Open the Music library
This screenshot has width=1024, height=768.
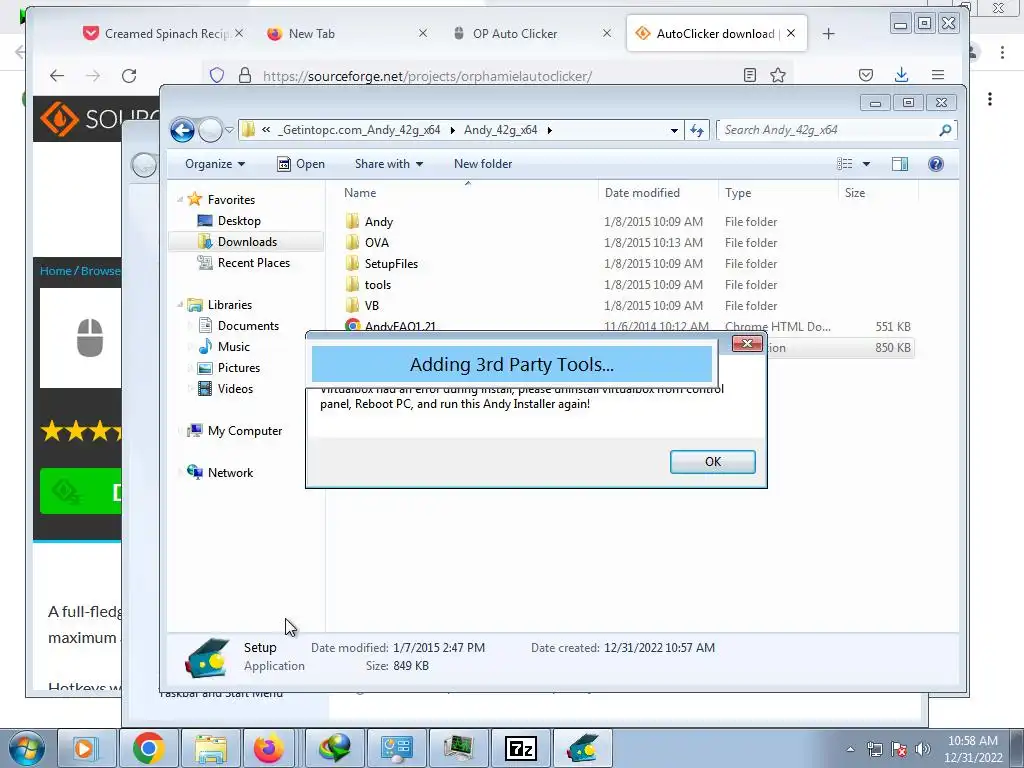[234, 346]
